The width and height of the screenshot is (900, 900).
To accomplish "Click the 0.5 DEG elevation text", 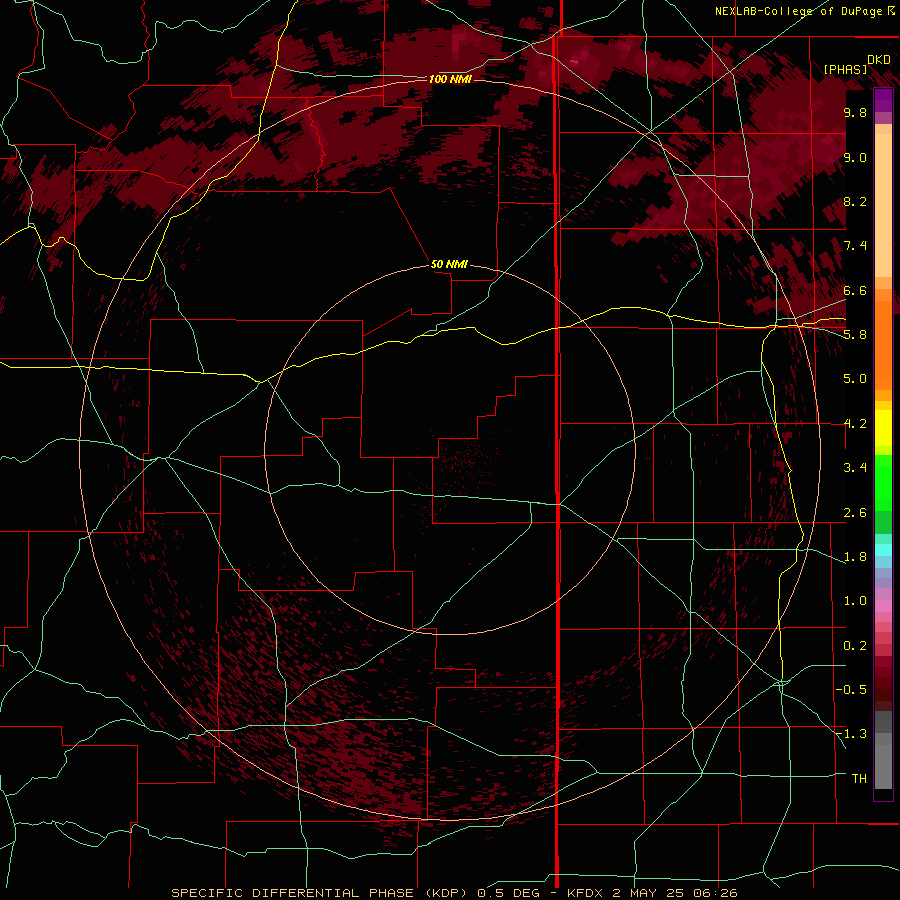I will click(x=509, y=893).
